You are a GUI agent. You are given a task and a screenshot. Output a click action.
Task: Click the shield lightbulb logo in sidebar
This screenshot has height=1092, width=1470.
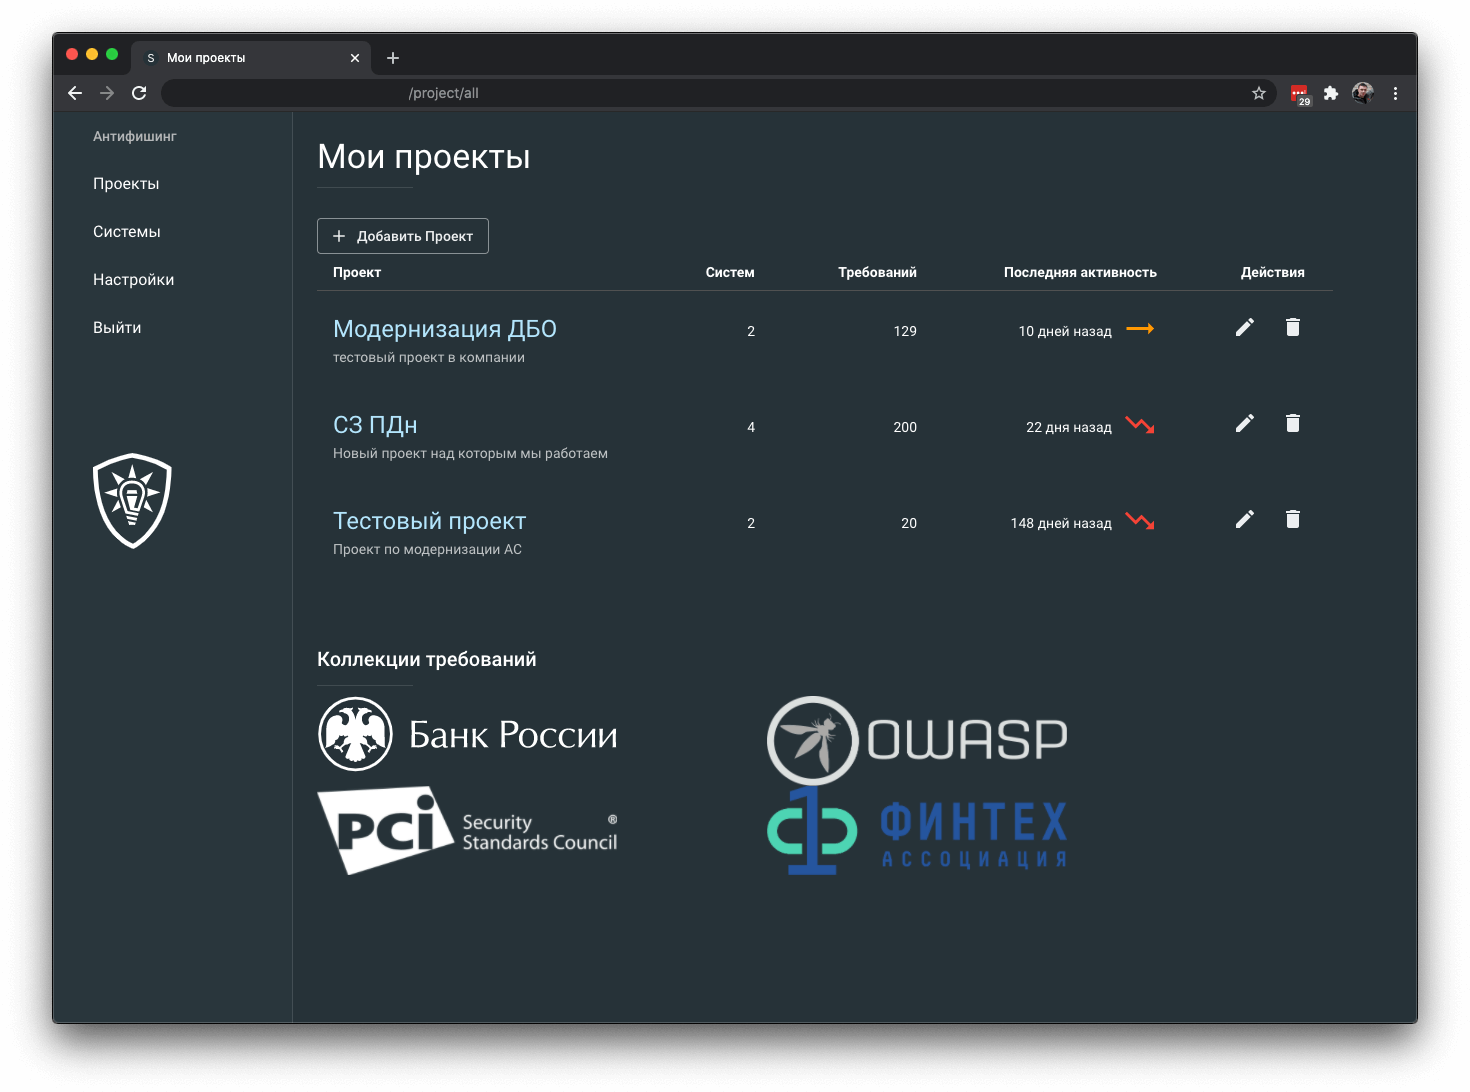tap(132, 500)
